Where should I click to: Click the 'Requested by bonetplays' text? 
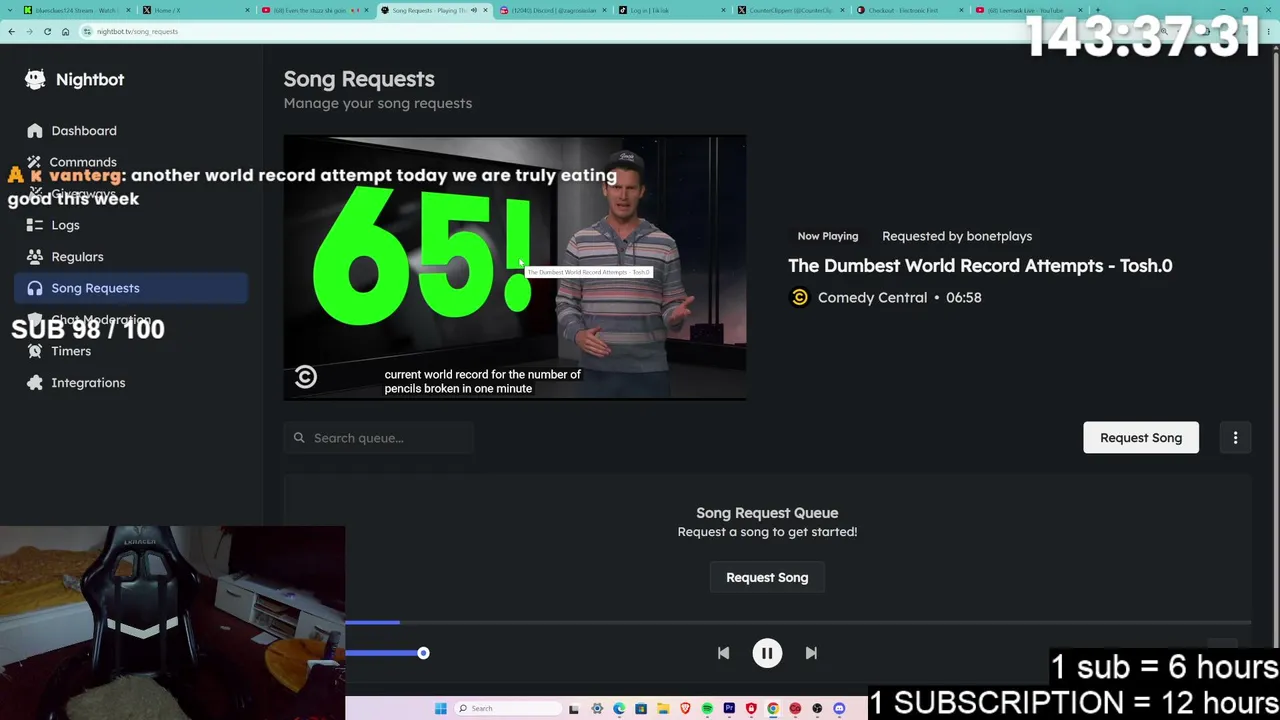pyautogui.click(x=957, y=237)
